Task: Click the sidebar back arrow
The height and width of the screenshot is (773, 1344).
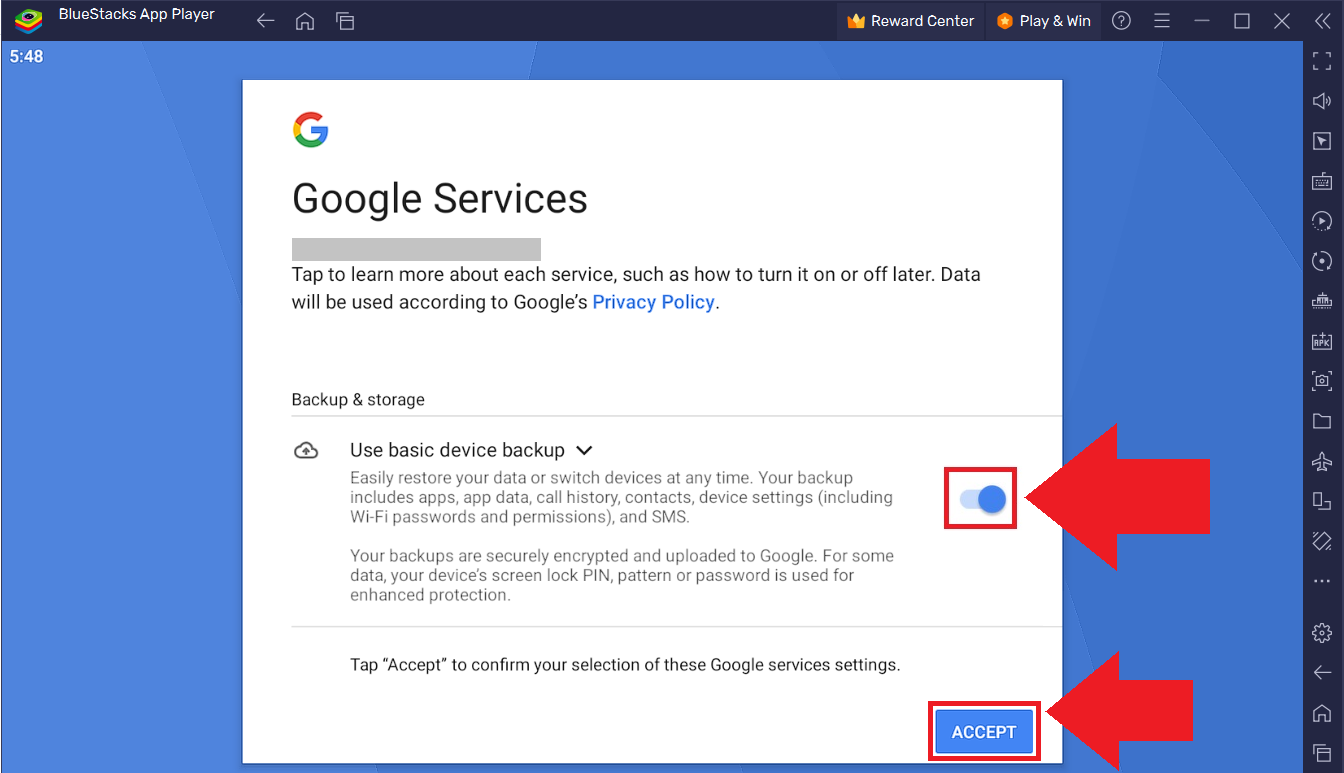Action: coord(1322,673)
